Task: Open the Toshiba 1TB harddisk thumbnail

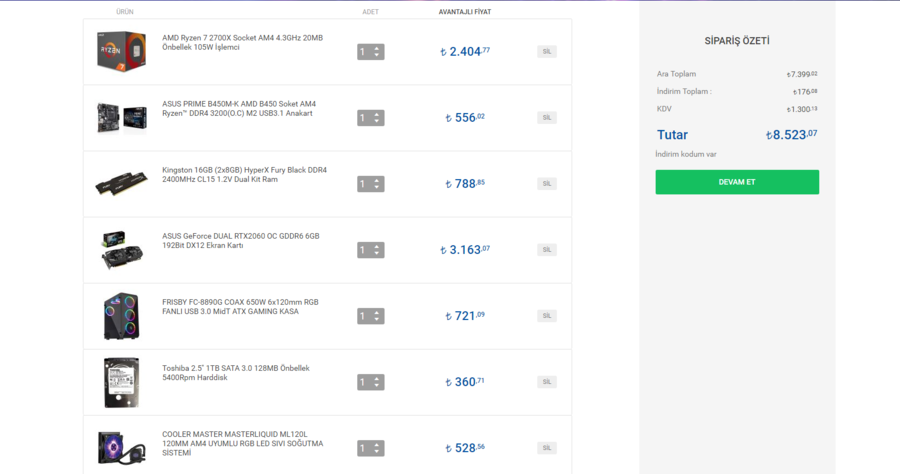Action: coord(121,382)
